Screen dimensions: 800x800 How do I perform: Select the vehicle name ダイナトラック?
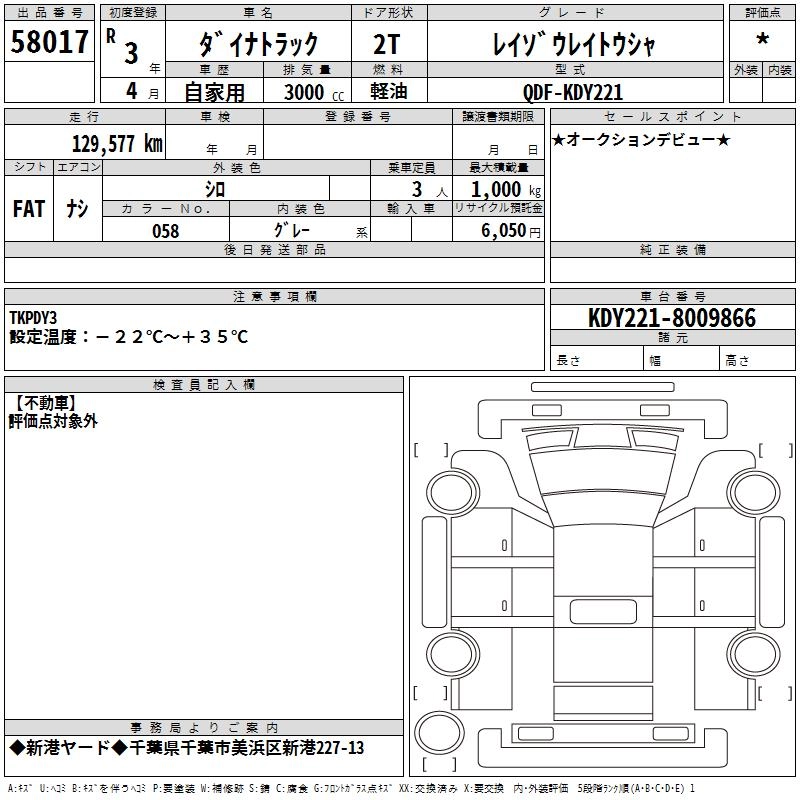(x=258, y=44)
